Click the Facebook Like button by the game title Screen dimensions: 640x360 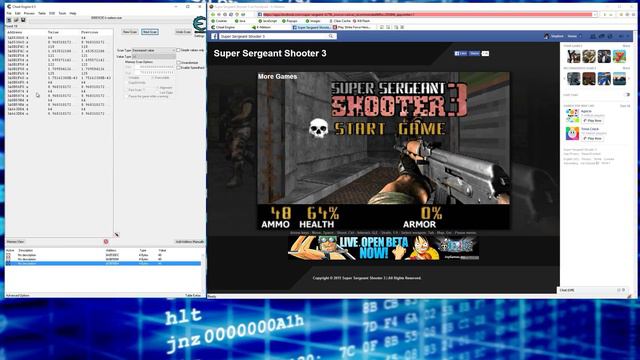tap(460, 53)
